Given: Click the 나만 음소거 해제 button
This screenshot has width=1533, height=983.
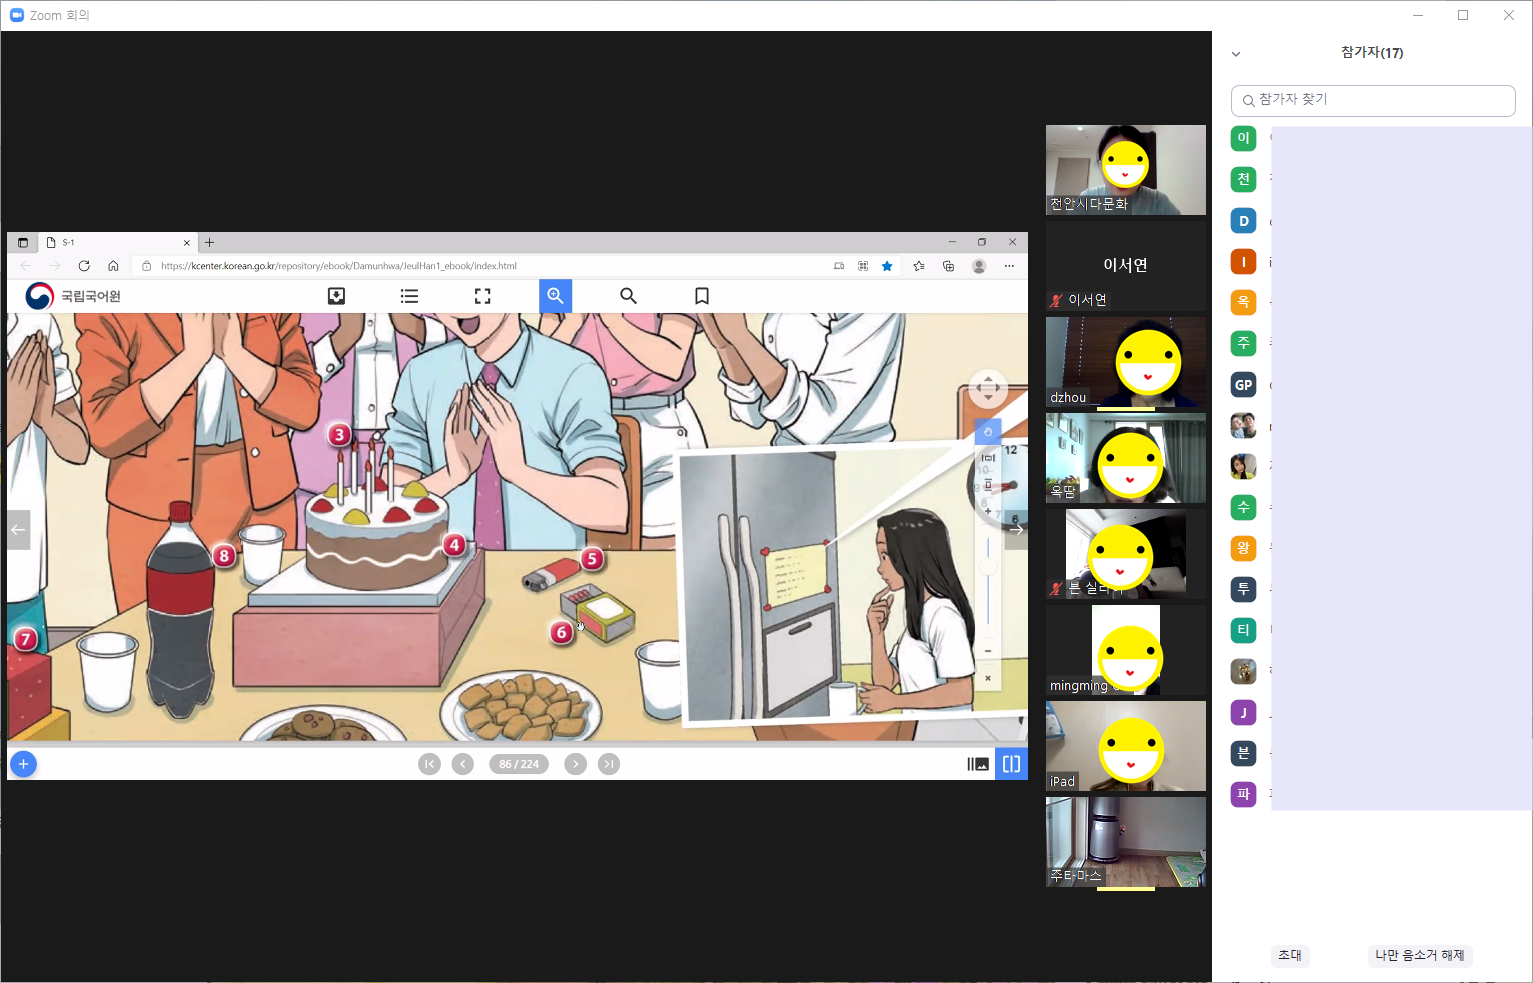Looking at the screenshot, I should pos(1419,955).
